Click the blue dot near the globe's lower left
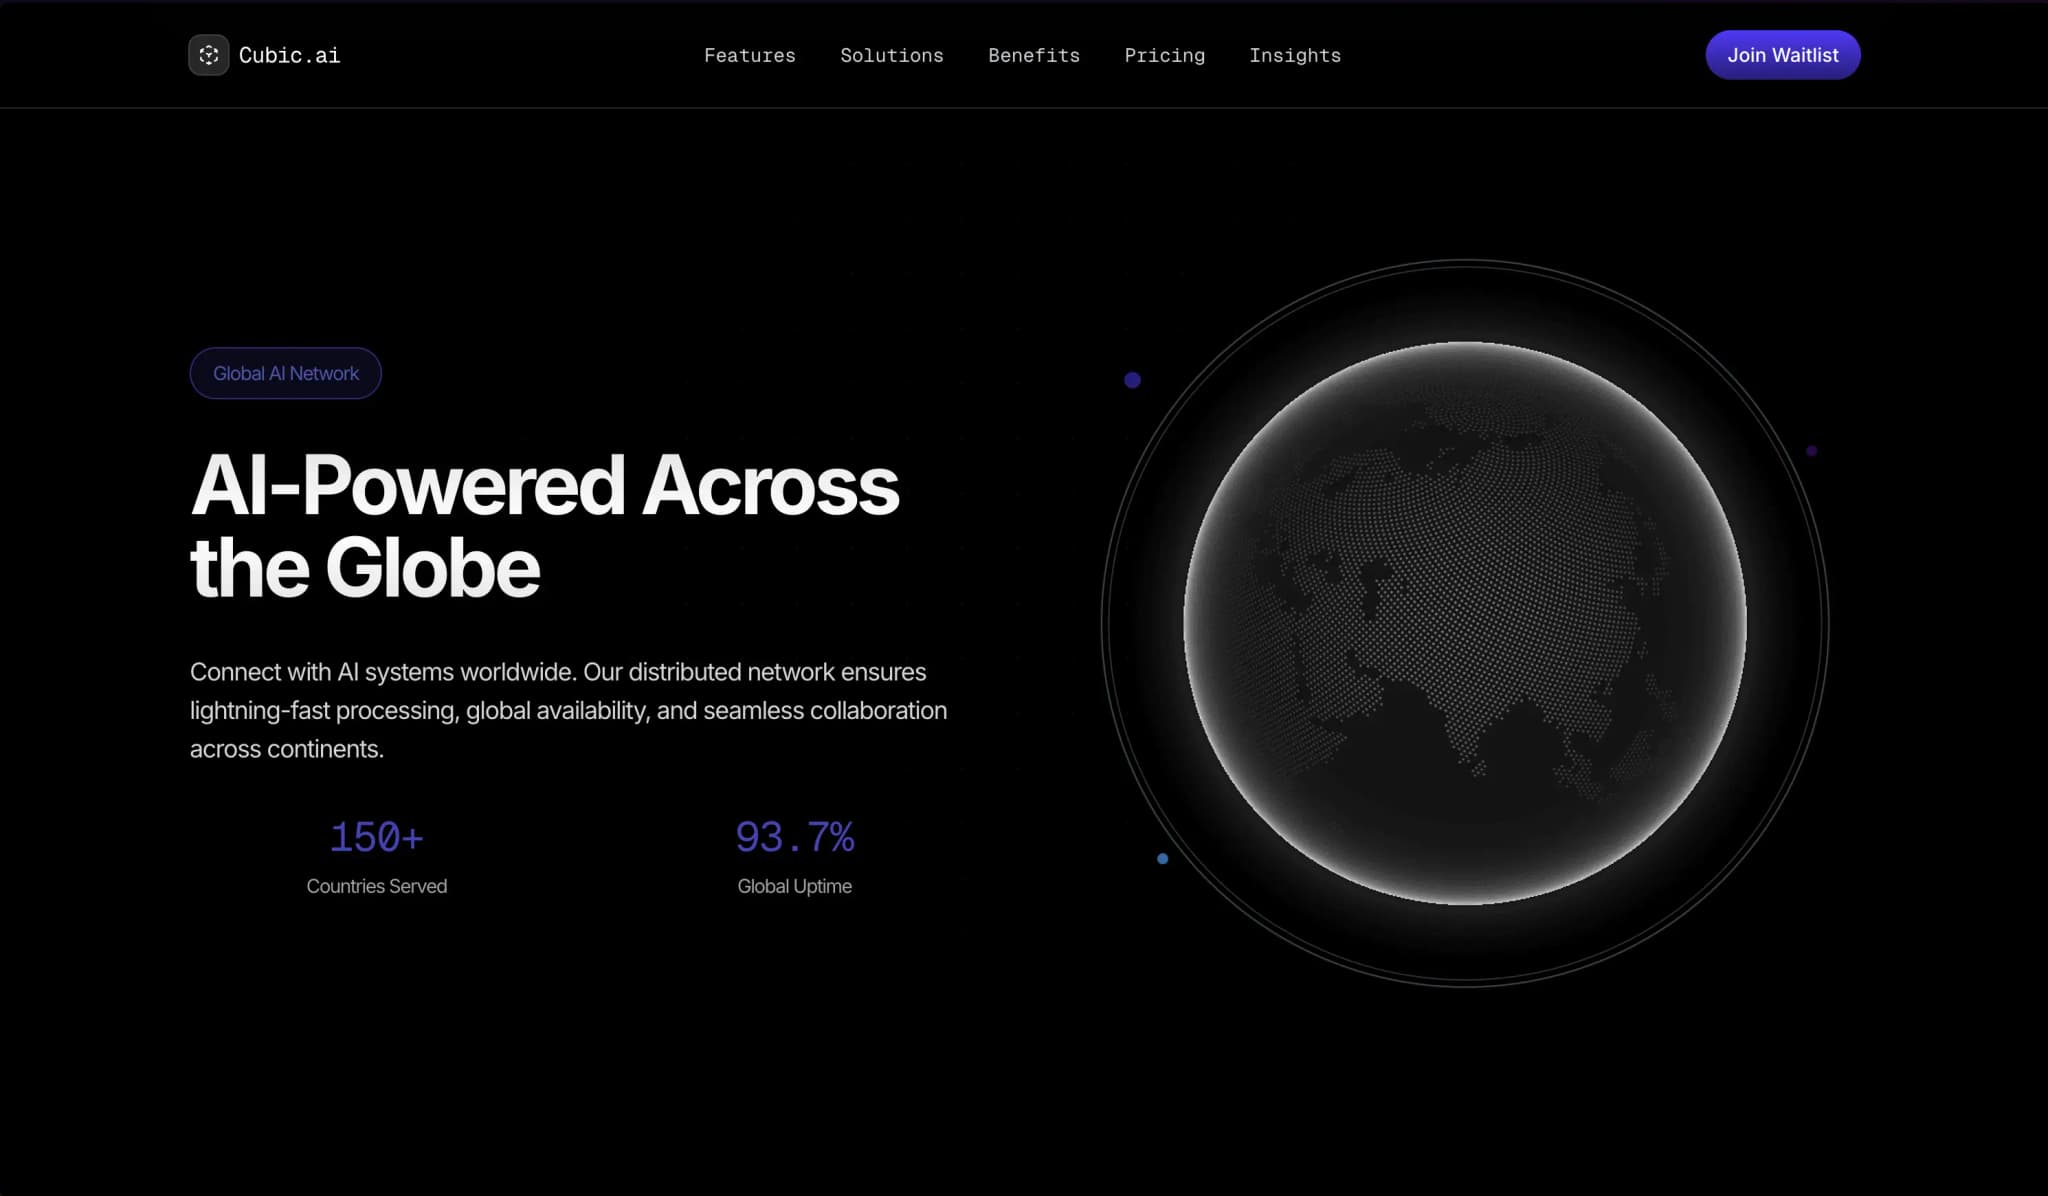This screenshot has width=2048, height=1196. (x=1162, y=858)
